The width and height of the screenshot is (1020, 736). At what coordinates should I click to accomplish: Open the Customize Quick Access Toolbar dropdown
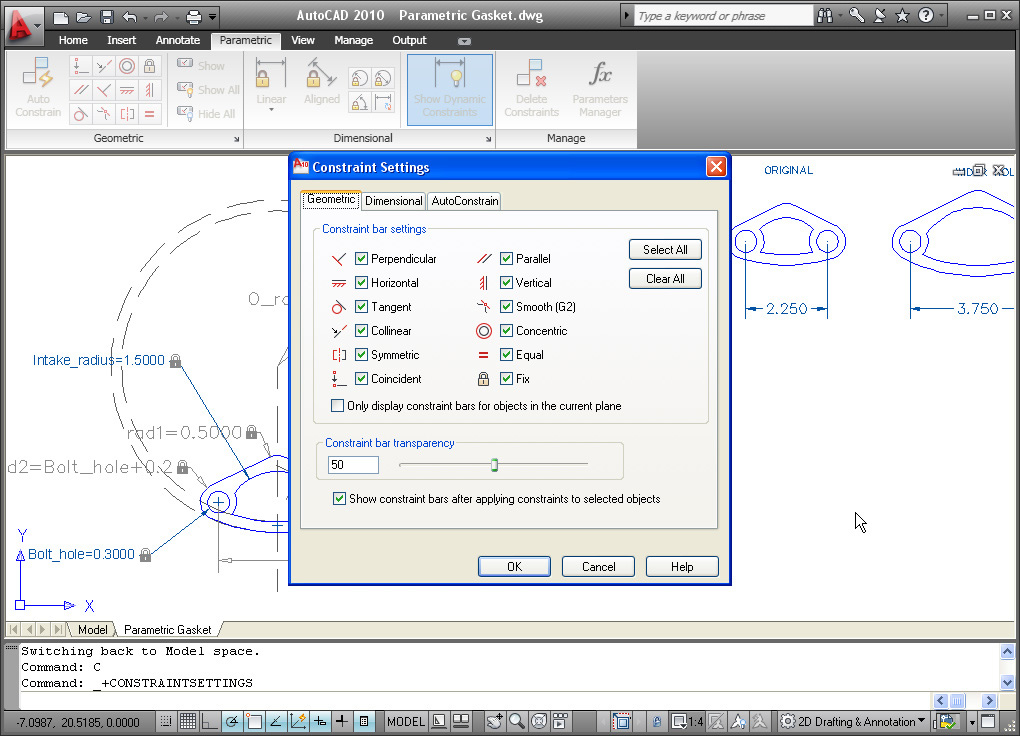pos(212,17)
